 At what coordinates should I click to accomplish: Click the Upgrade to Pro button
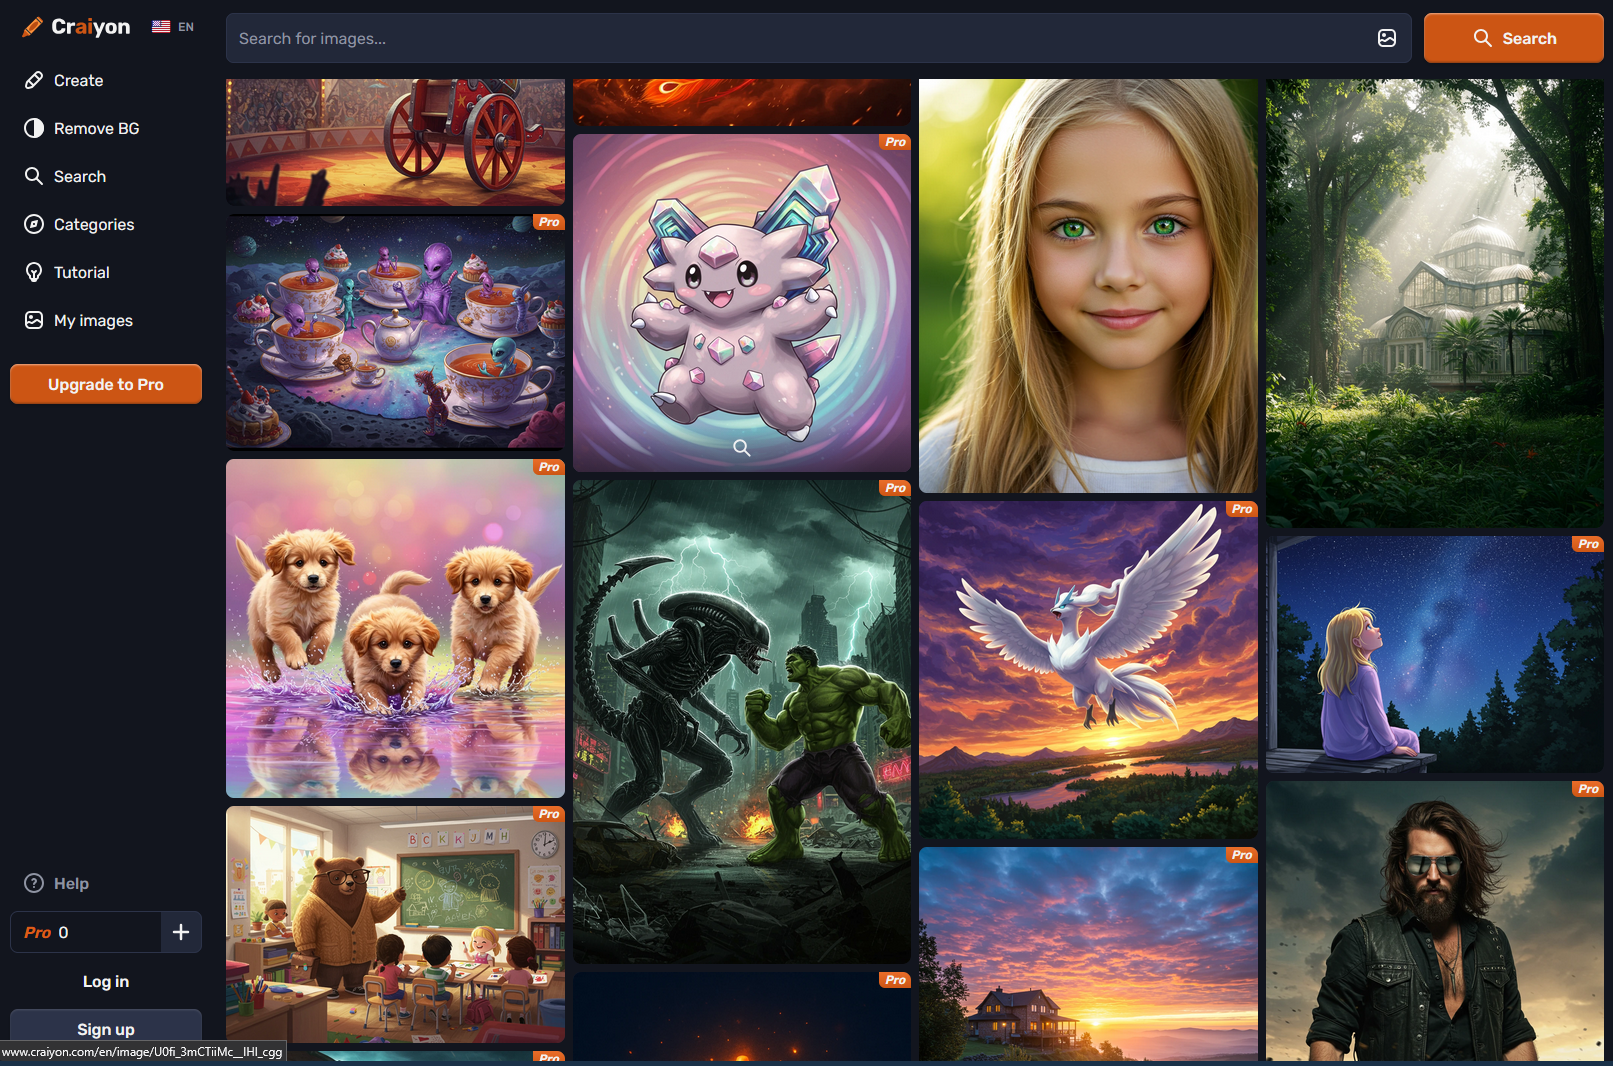pyautogui.click(x=106, y=384)
